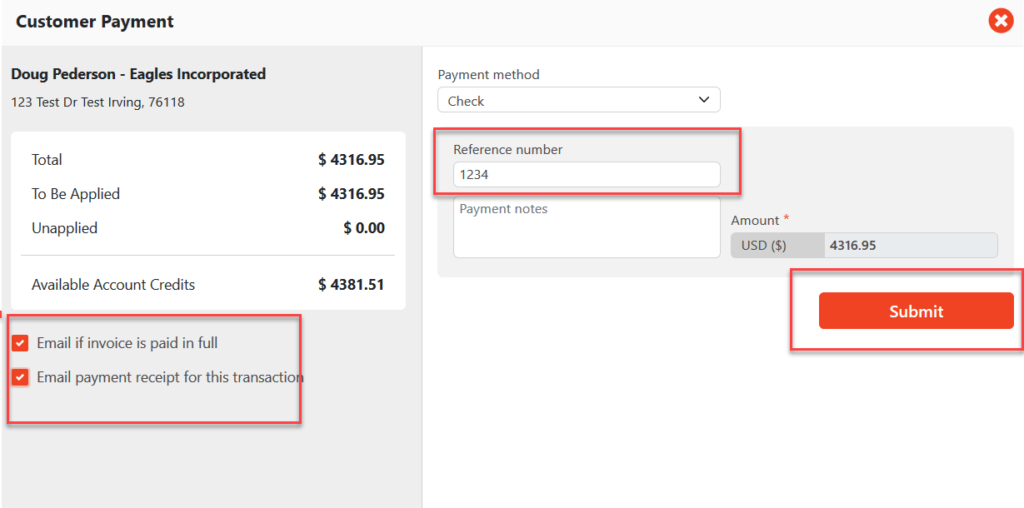Click the 'Email if invoice is paid in full' label

click(127, 343)
